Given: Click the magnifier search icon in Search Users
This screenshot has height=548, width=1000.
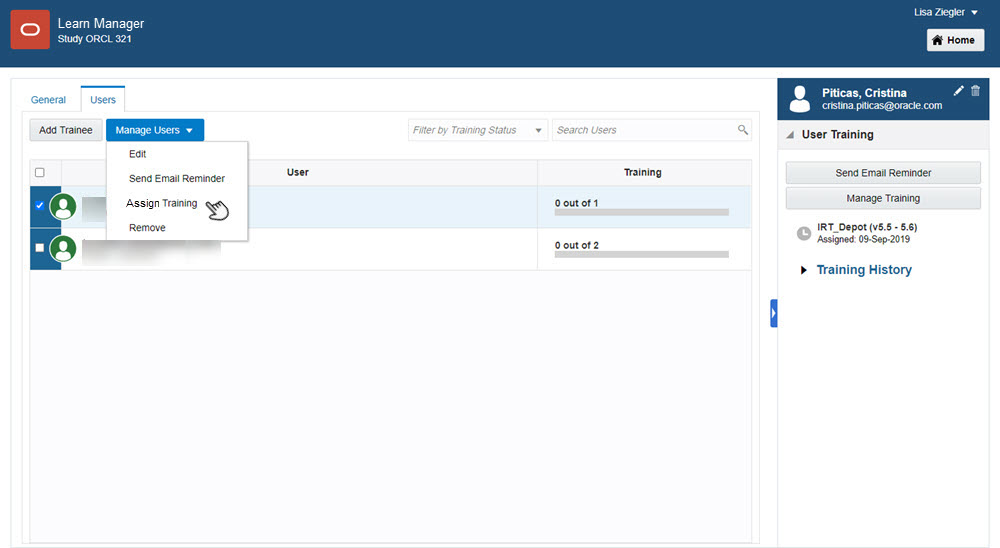Looking at the screenshot, I should (742, 130).
